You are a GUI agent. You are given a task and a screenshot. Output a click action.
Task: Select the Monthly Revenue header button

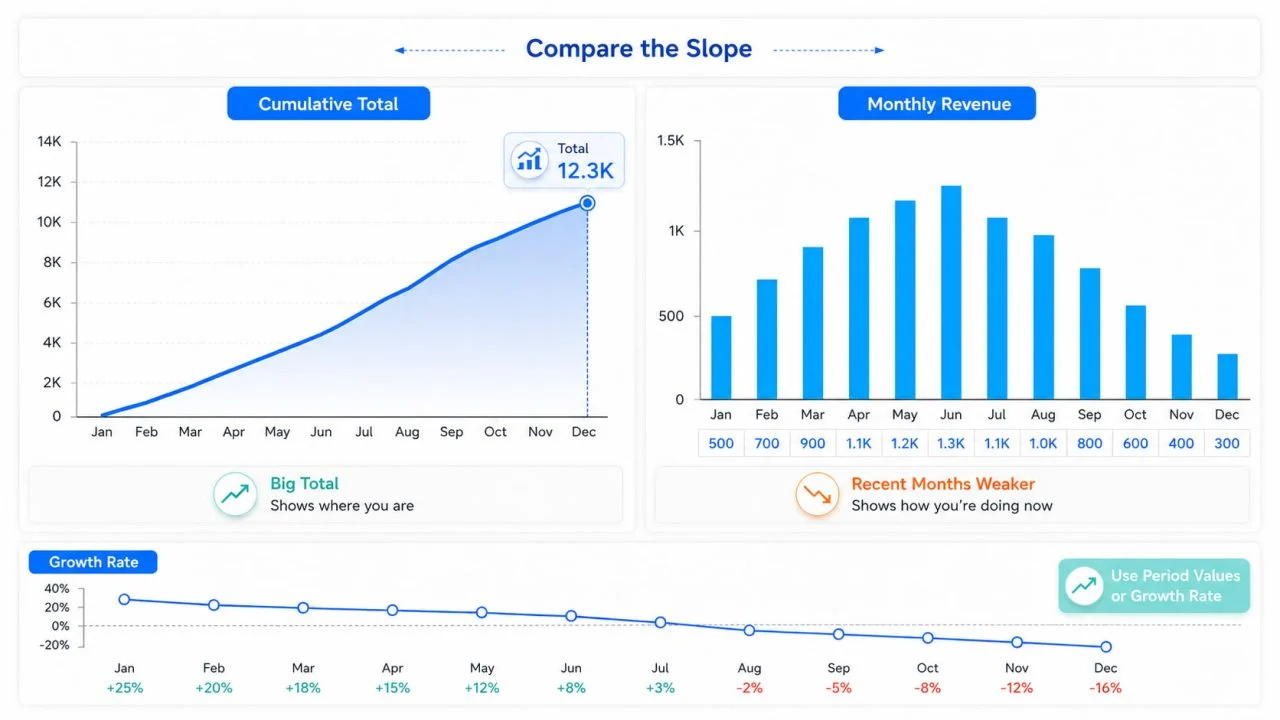tap(937, 104)
